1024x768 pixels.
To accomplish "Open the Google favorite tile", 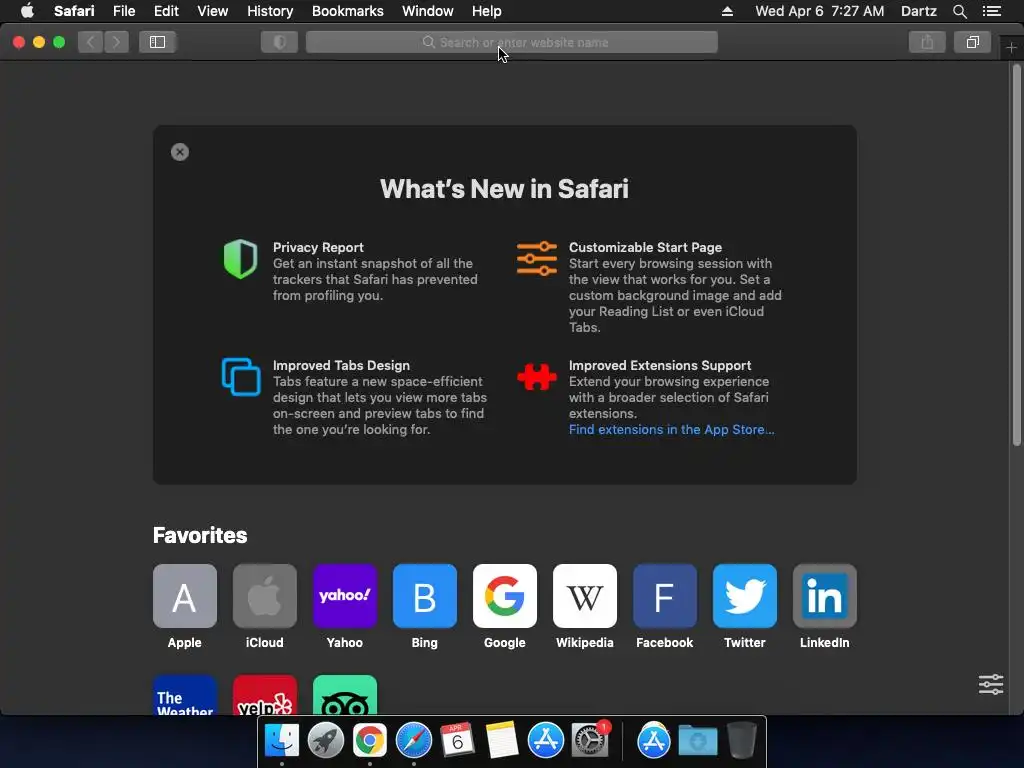I will point(505,596).
